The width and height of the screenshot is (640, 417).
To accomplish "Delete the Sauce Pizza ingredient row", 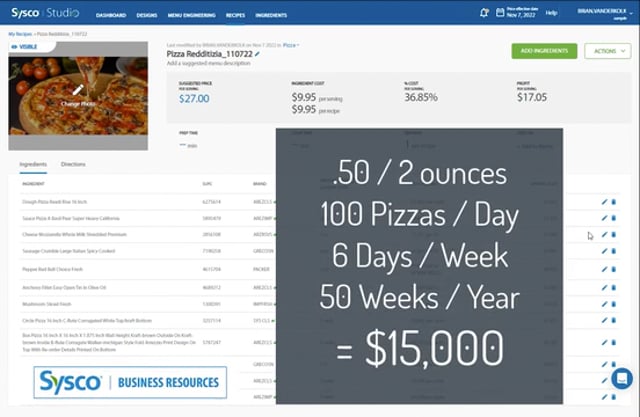I will (613, 218).
